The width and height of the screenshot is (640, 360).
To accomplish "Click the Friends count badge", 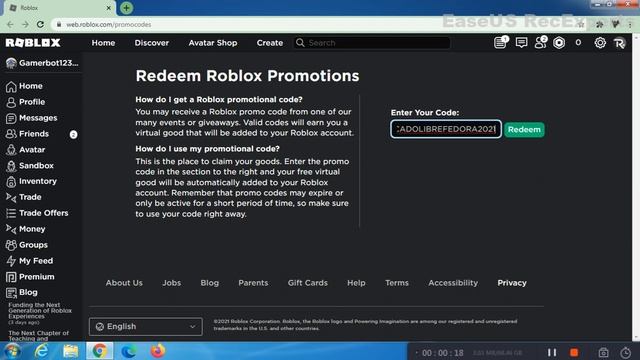I will pyautogui.click(x=73, y=134).
